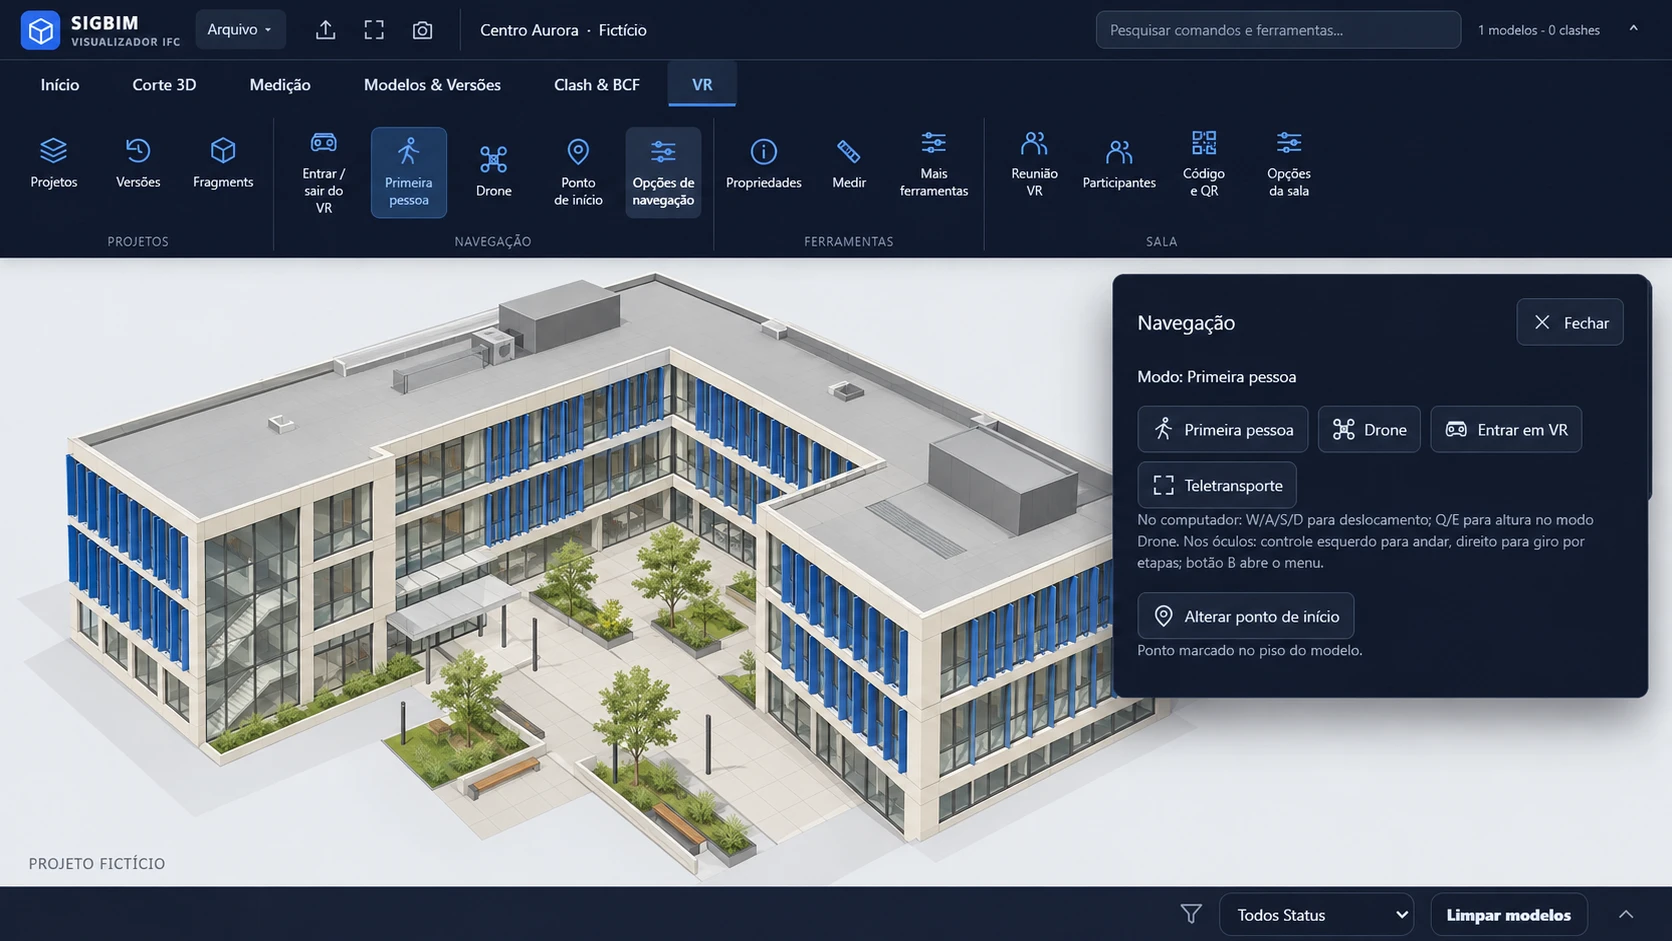Viewport: 1672px width, 941px height.
Task: Toggle Opções de navegação panel
Action: (x=663, y=172)
